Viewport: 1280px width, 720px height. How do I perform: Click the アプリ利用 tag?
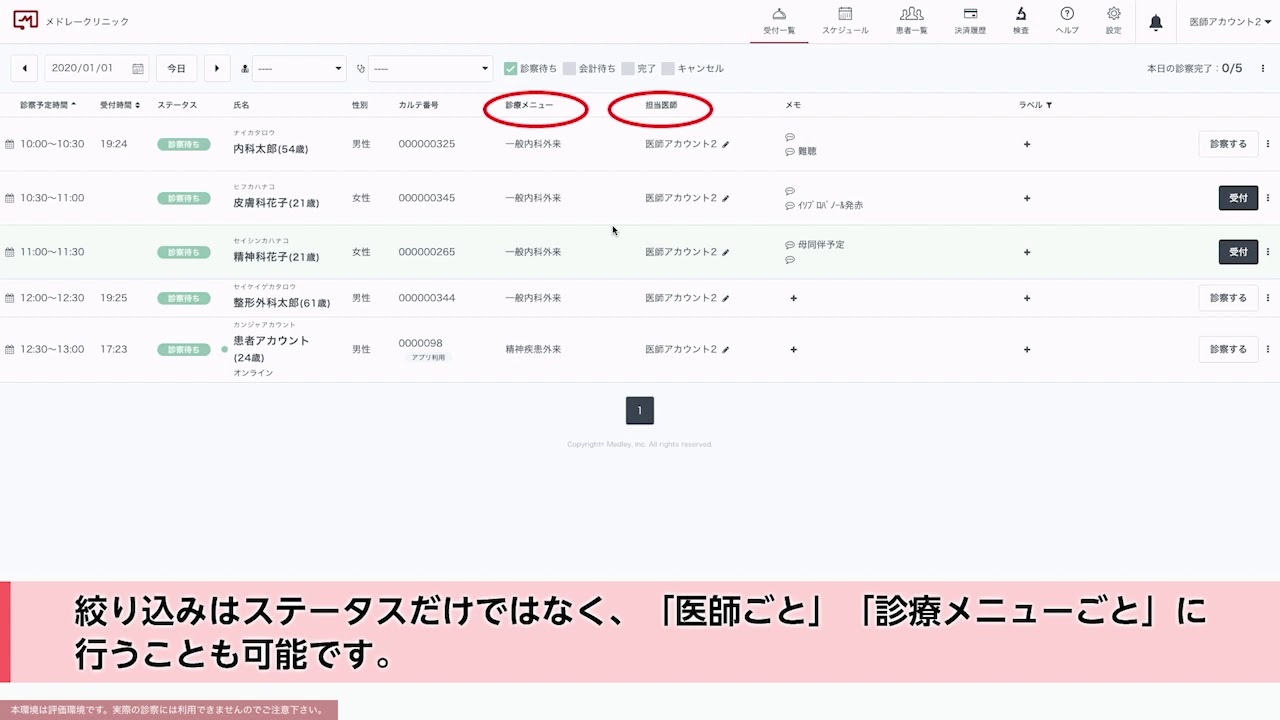tap(428, 357)
